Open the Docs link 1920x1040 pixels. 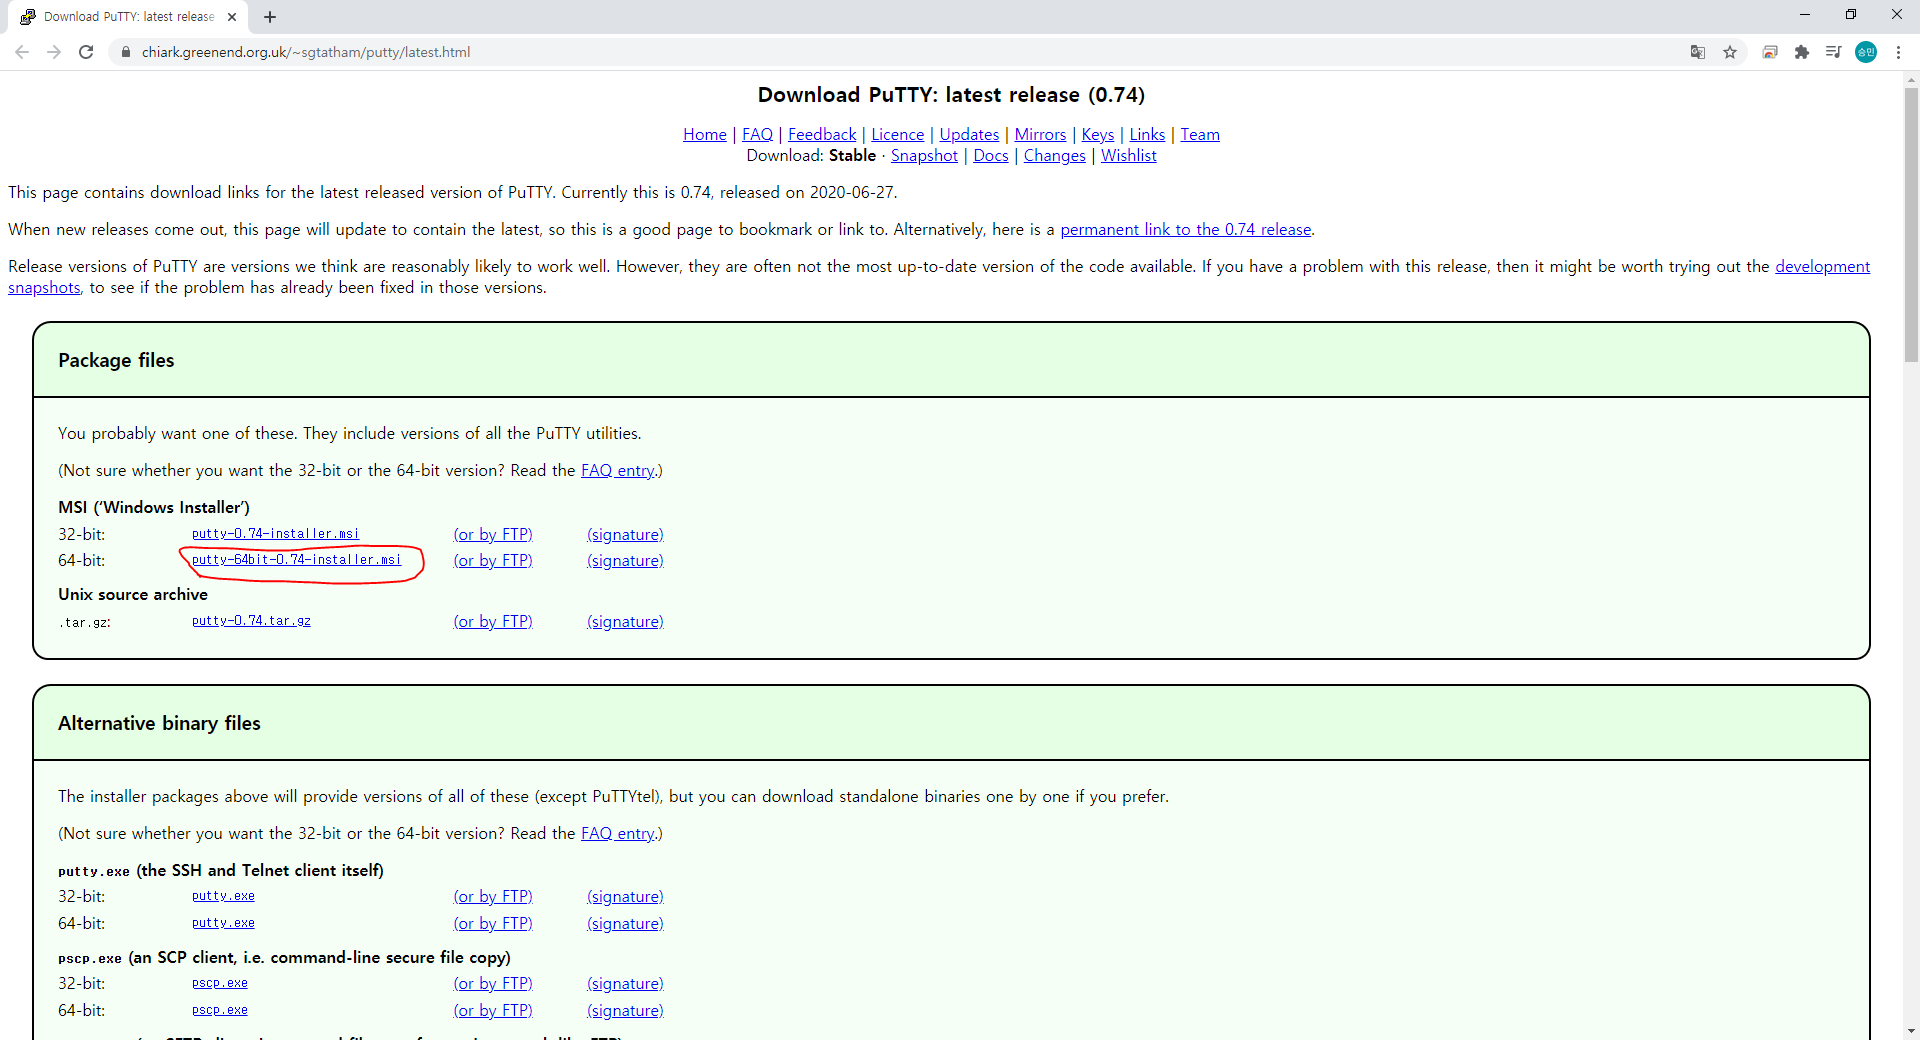(991, 155)
